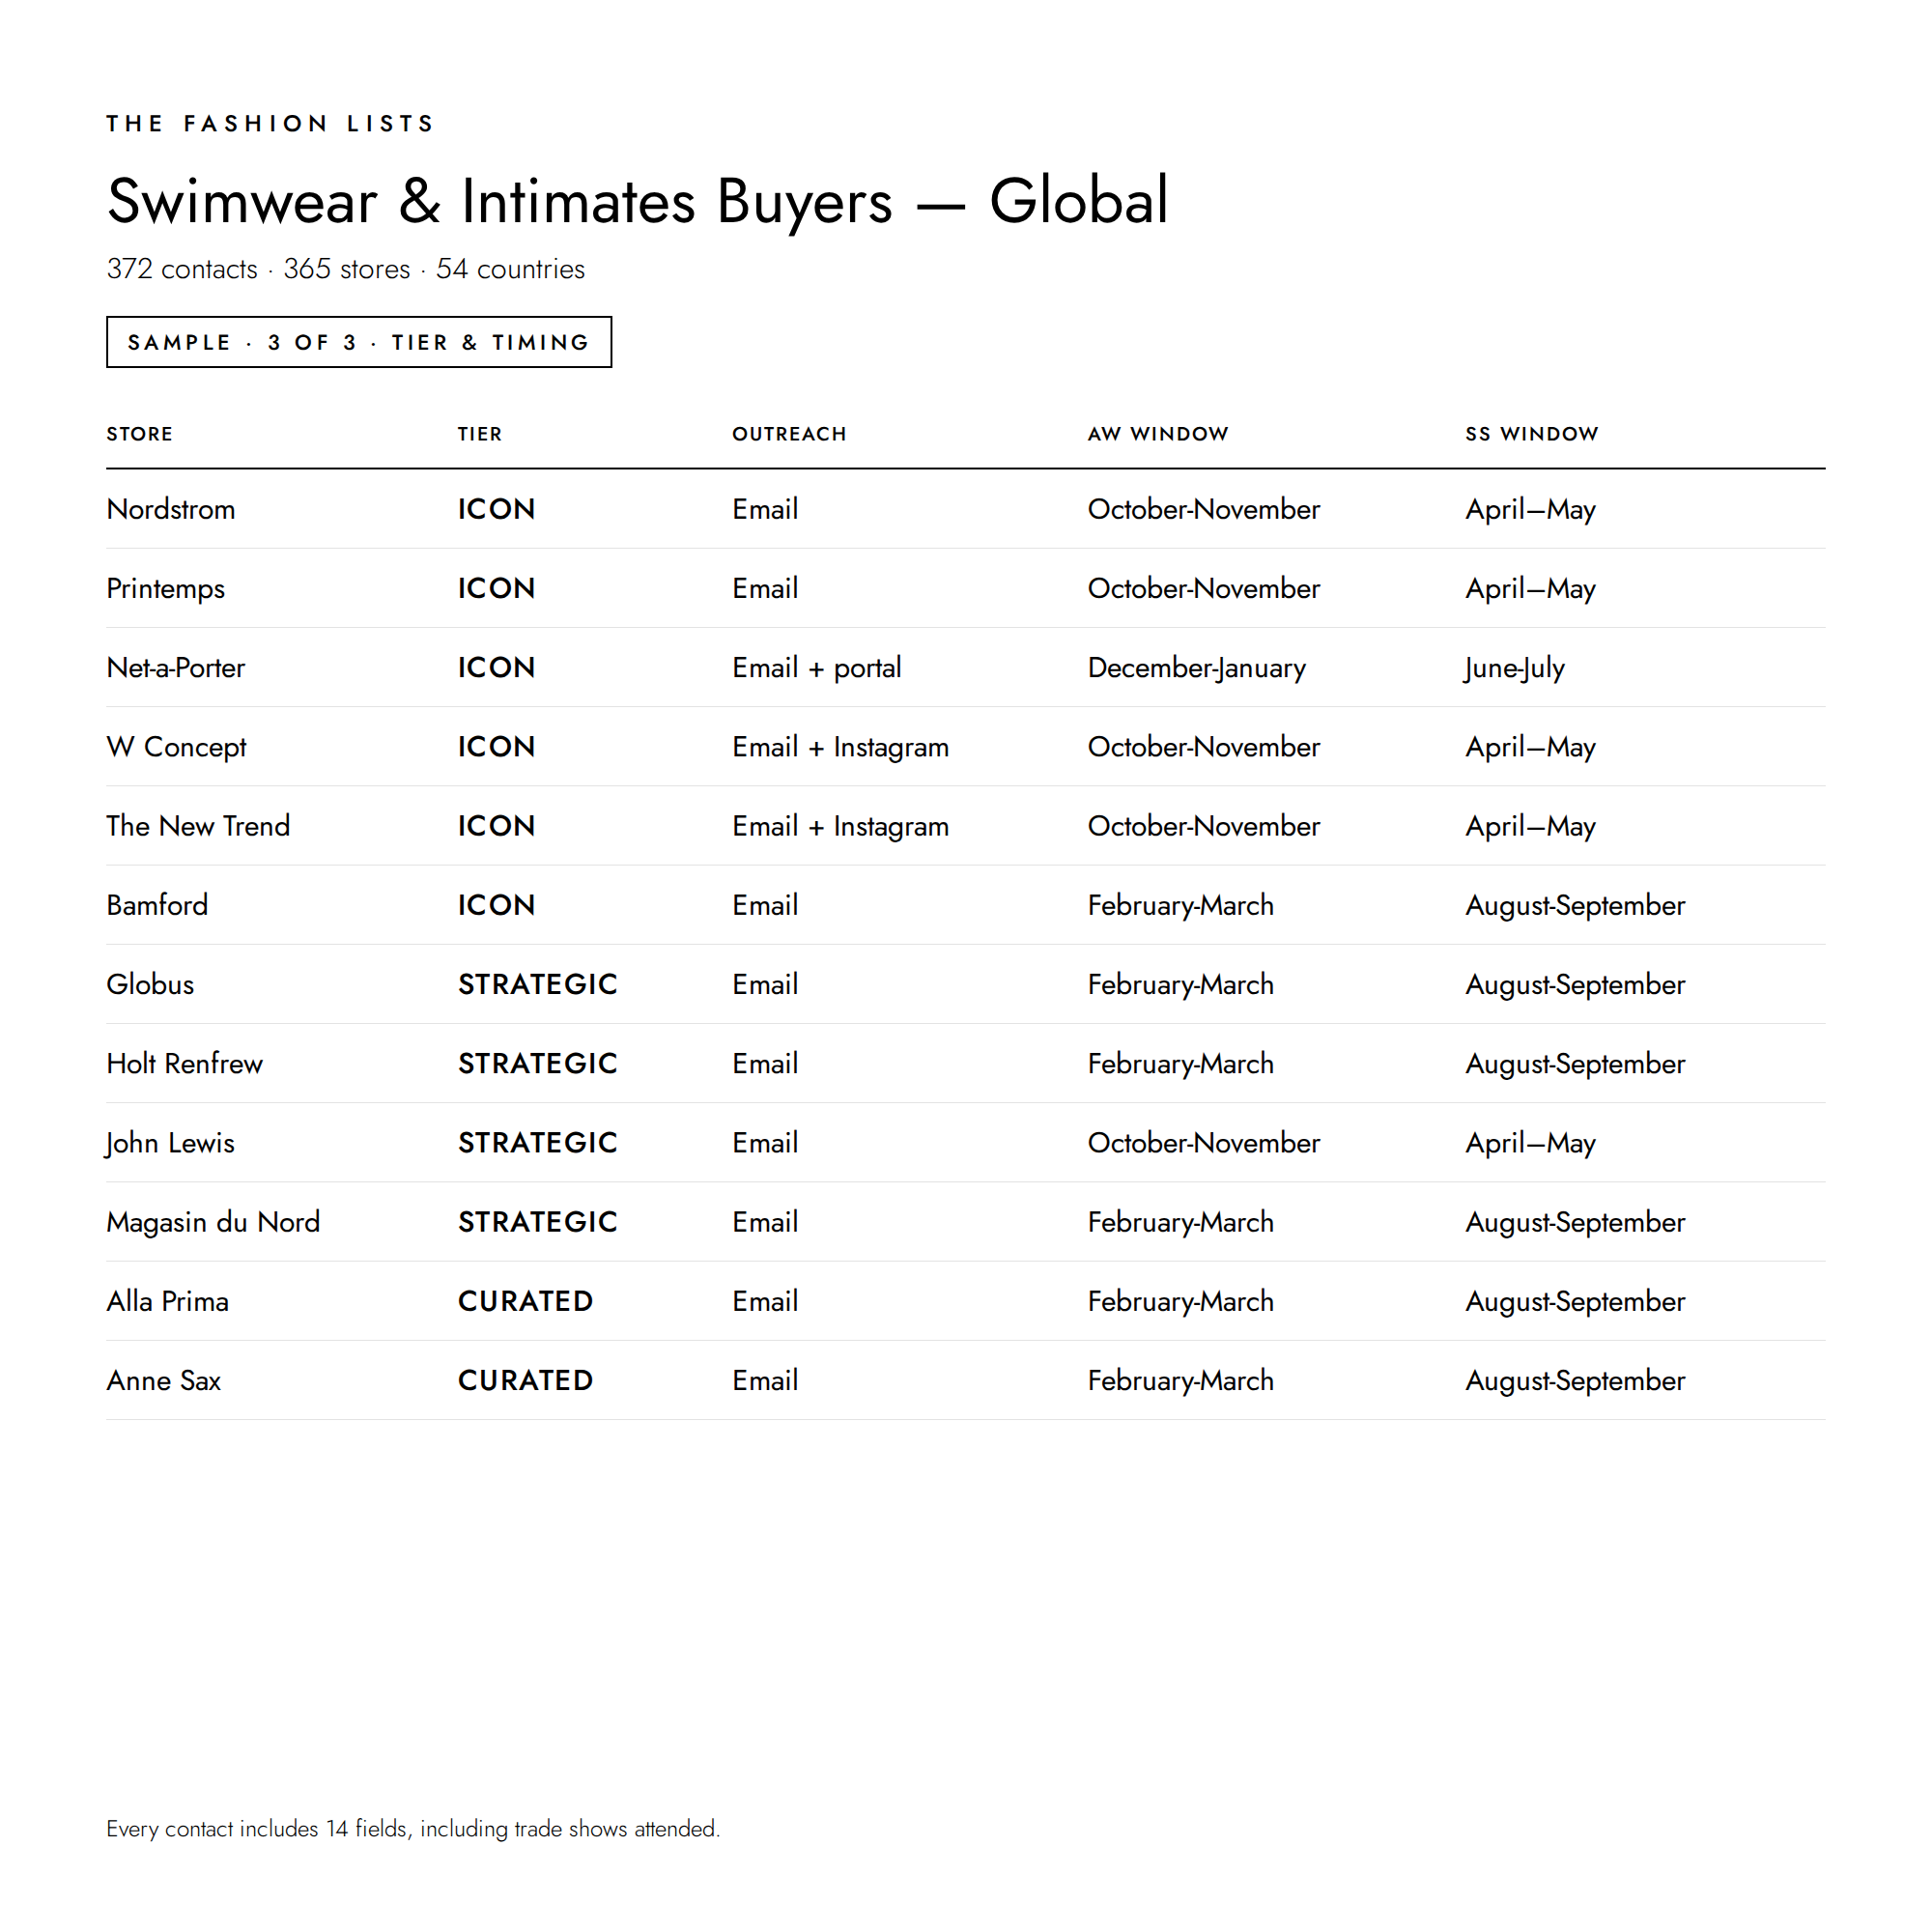Click 'December-January' AW window cell
Image resolution: width=1932 pixels, height=1932 pixels.
tap(1197, 668)
